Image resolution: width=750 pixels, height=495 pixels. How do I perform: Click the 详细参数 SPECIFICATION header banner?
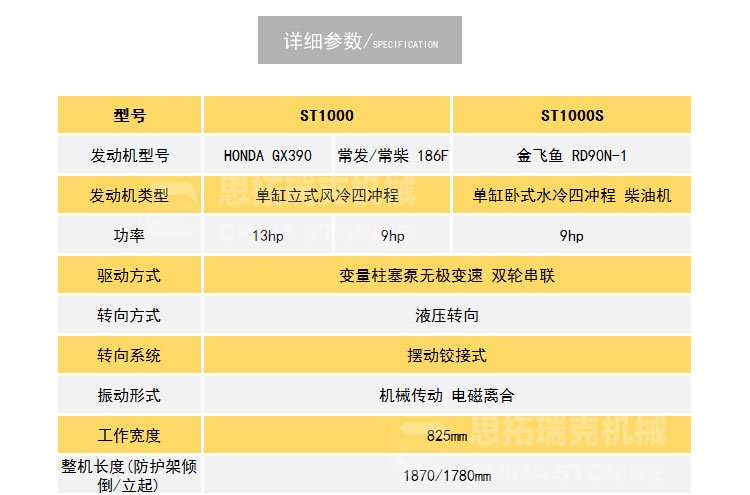360,41
